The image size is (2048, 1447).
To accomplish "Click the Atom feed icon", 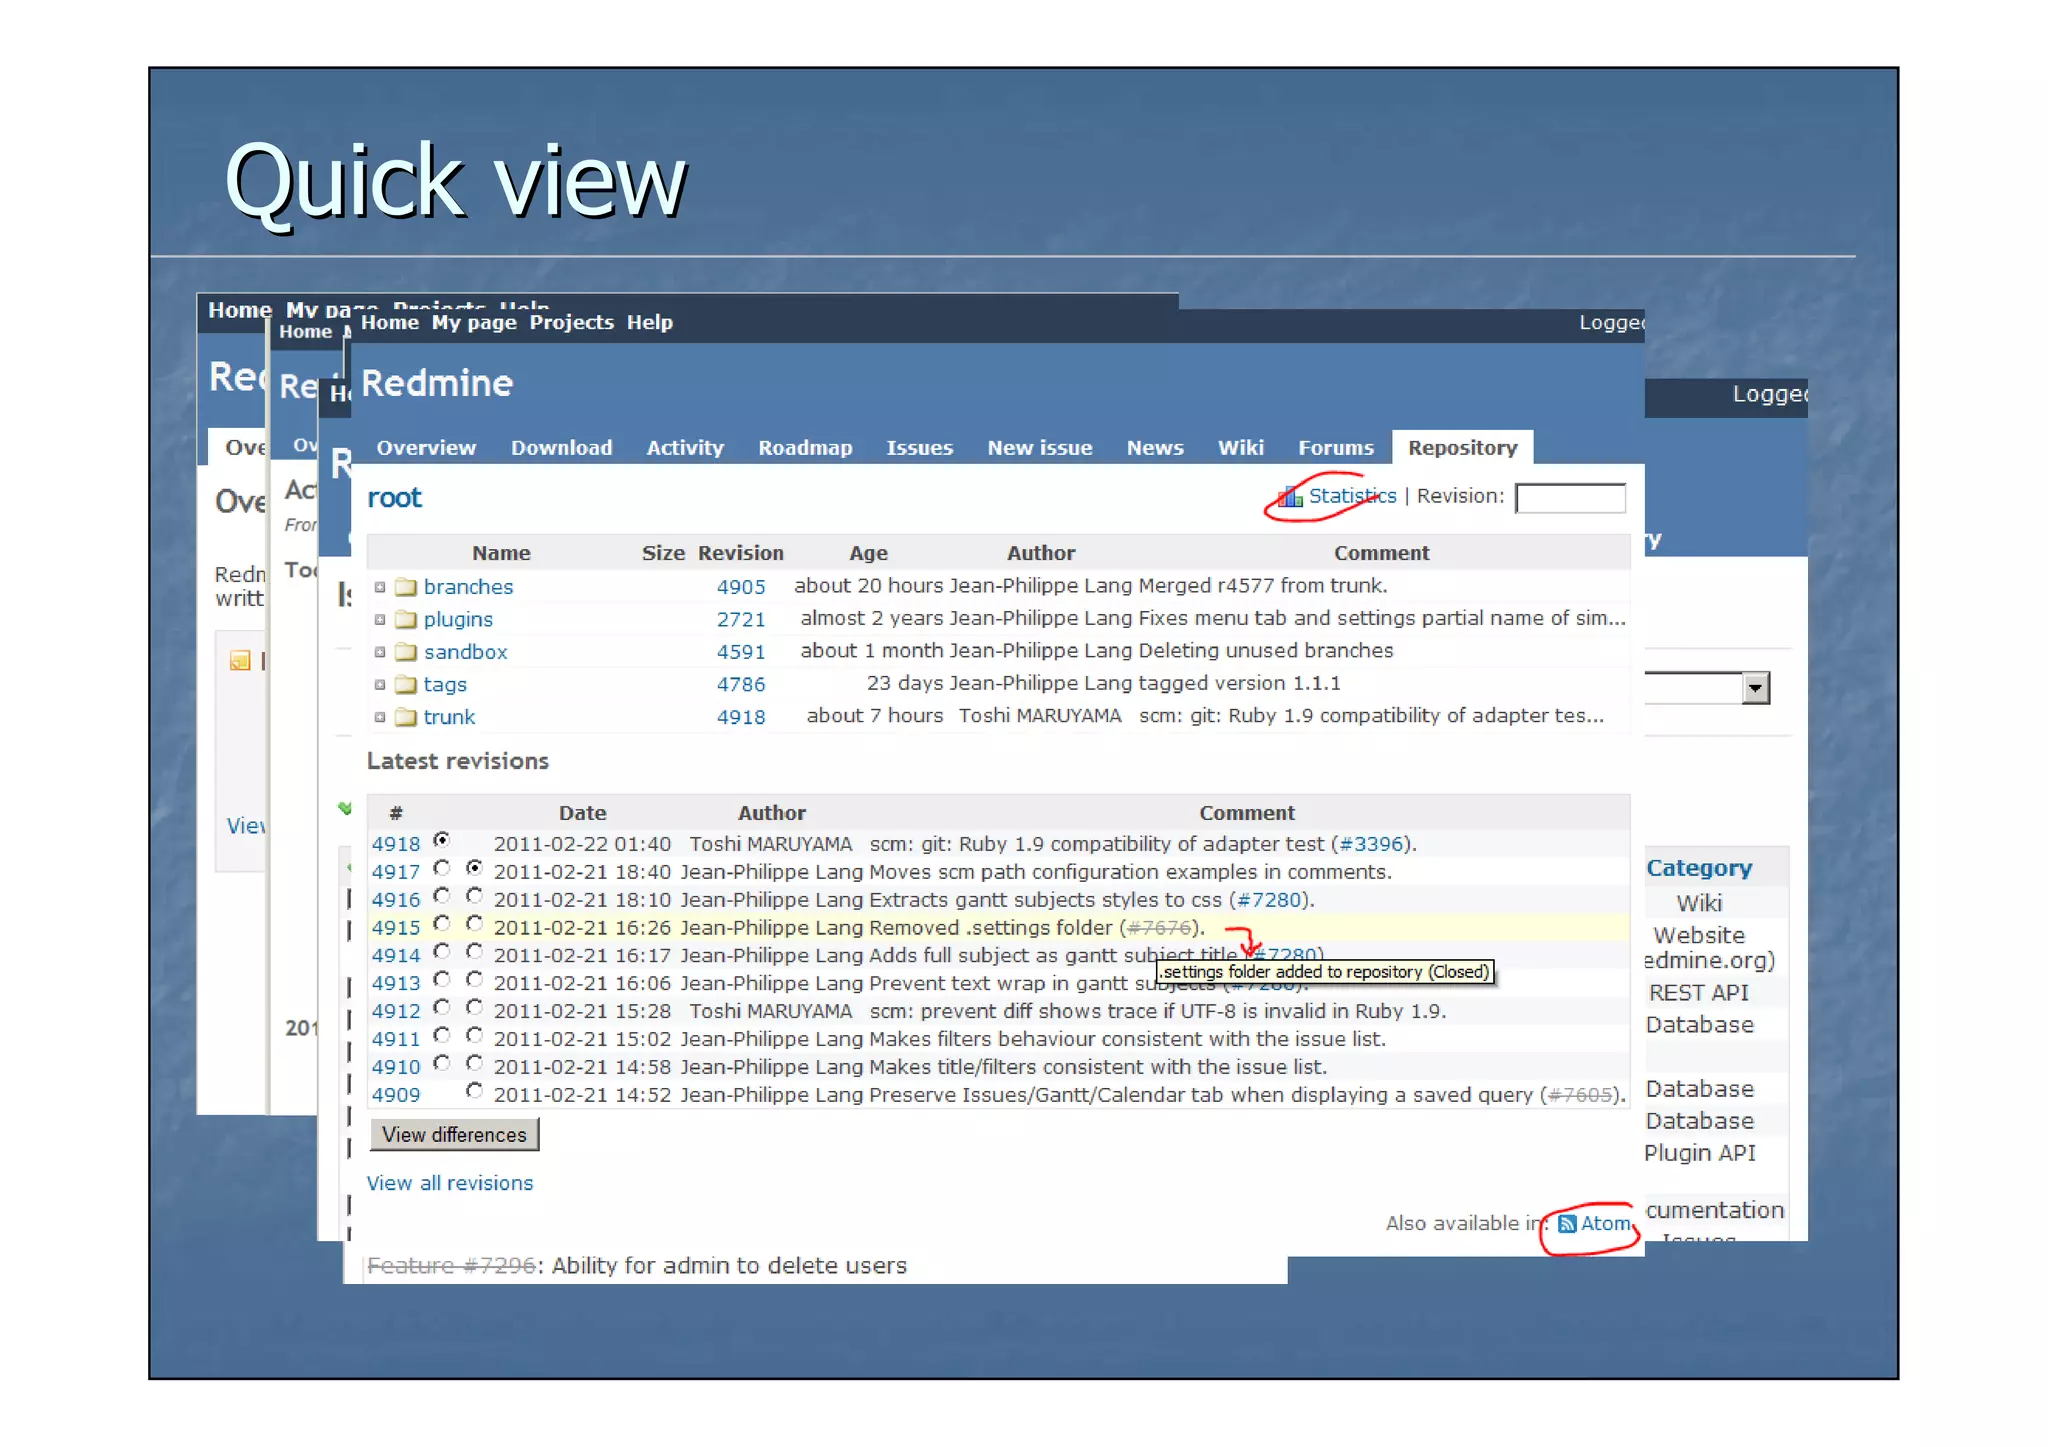I will tap(1567, 1223).
